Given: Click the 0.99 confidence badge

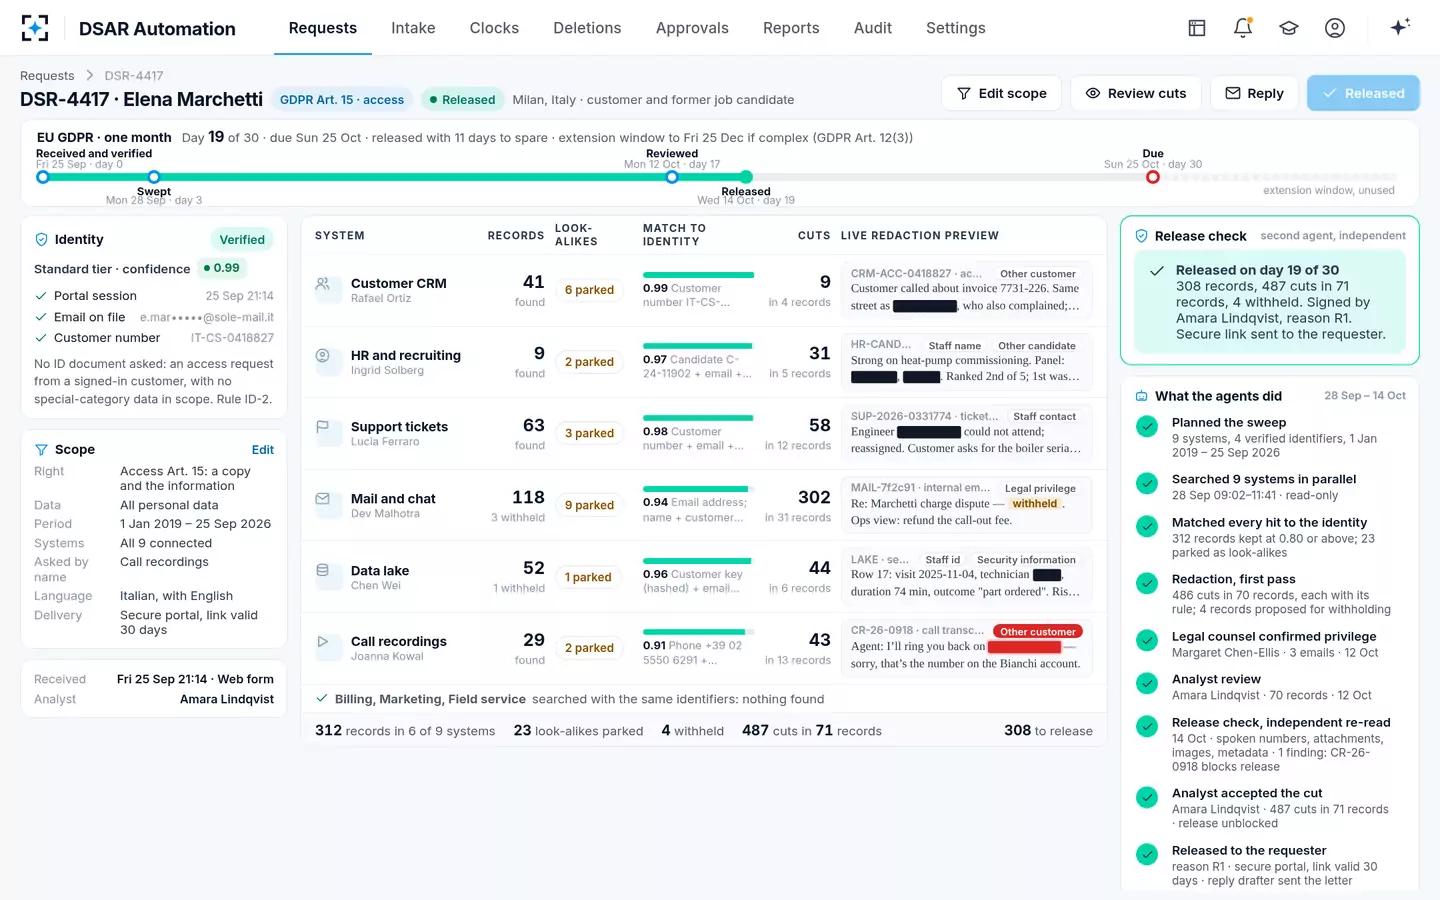Looking at the screenshot, I should pos(221,268).
